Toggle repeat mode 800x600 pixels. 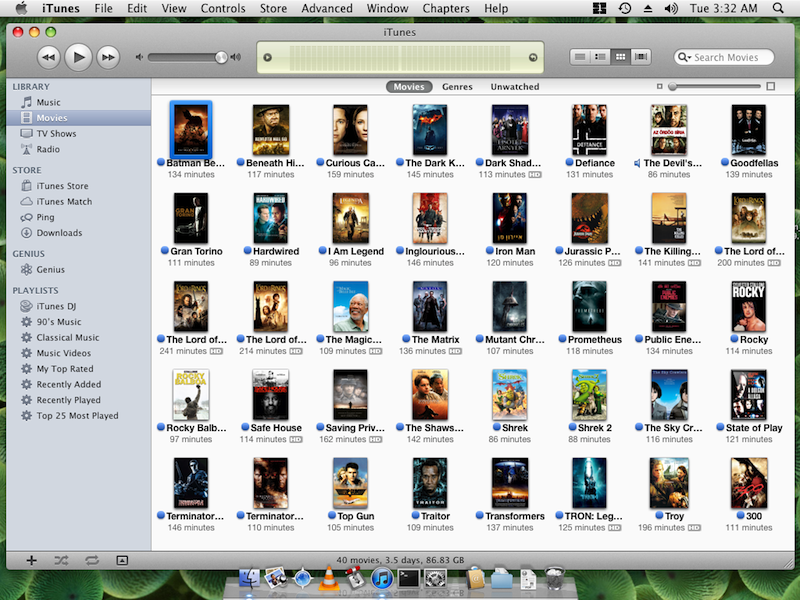coord(92,560)
